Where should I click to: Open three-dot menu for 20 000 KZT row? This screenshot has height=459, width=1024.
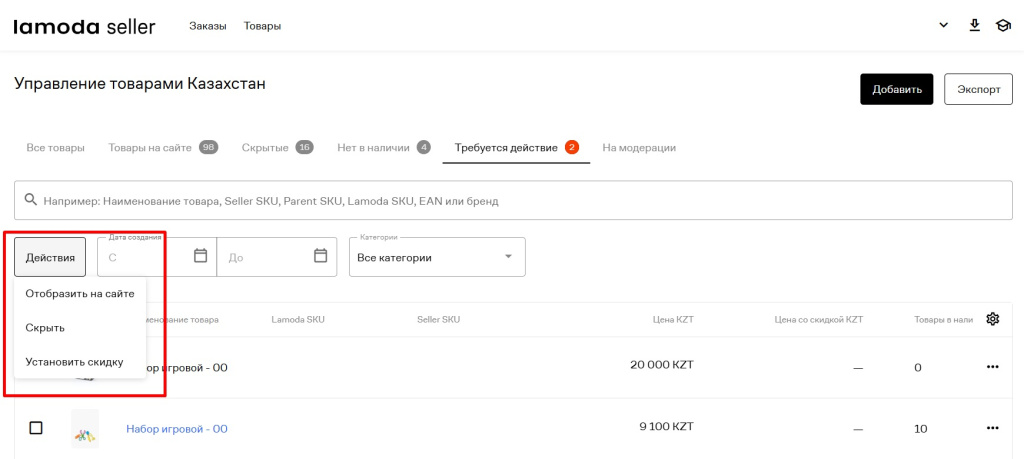pyautogui.click(x=992, y=367)
